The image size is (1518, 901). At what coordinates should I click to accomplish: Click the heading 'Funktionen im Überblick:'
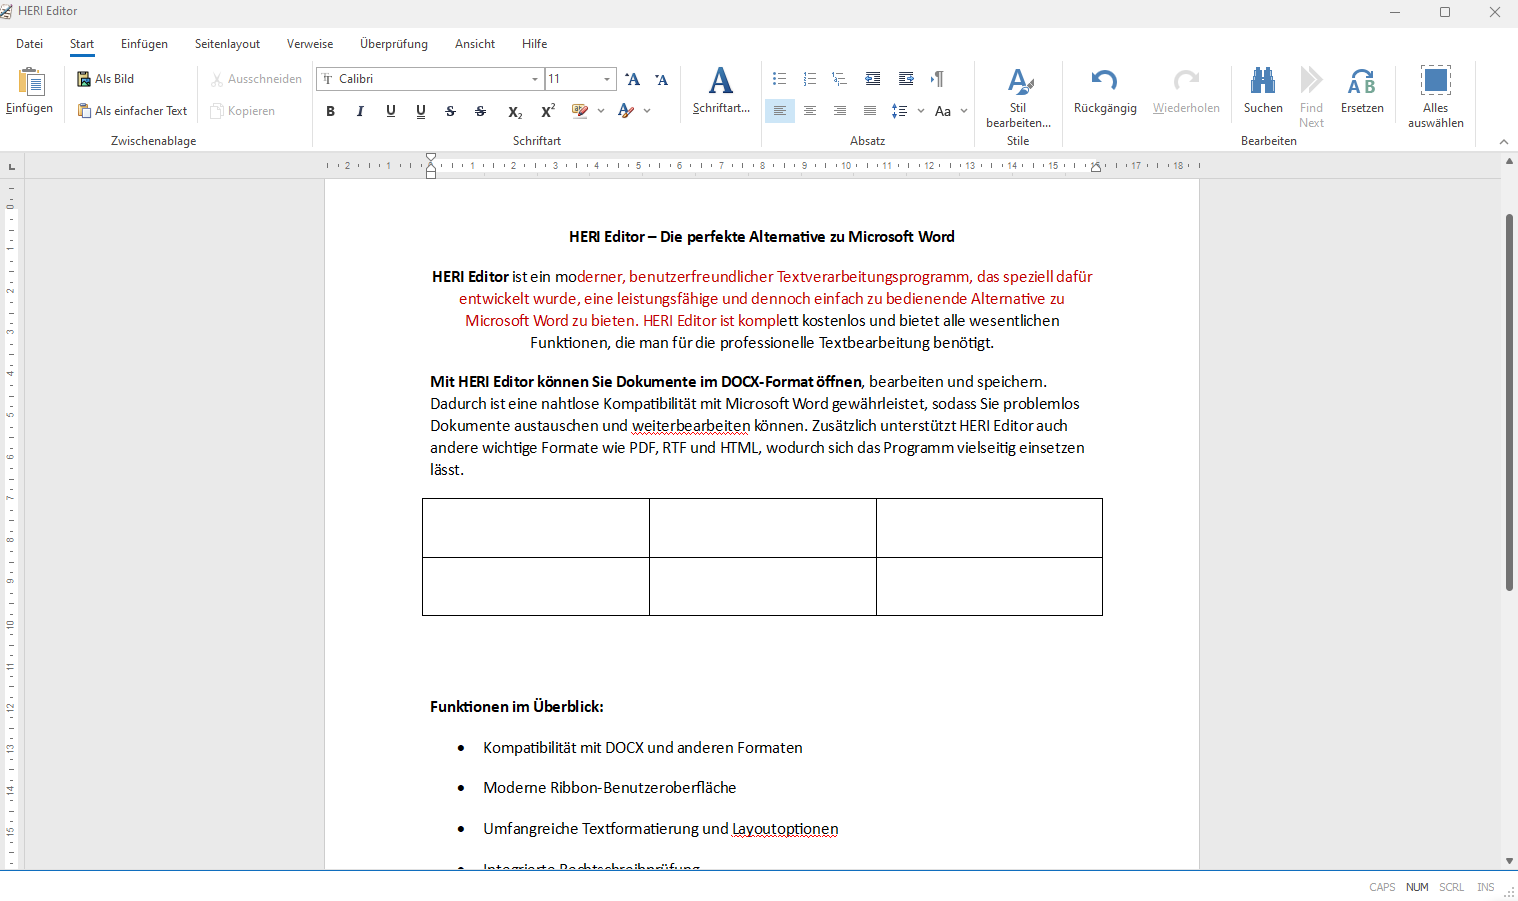(x=517, y=707)
